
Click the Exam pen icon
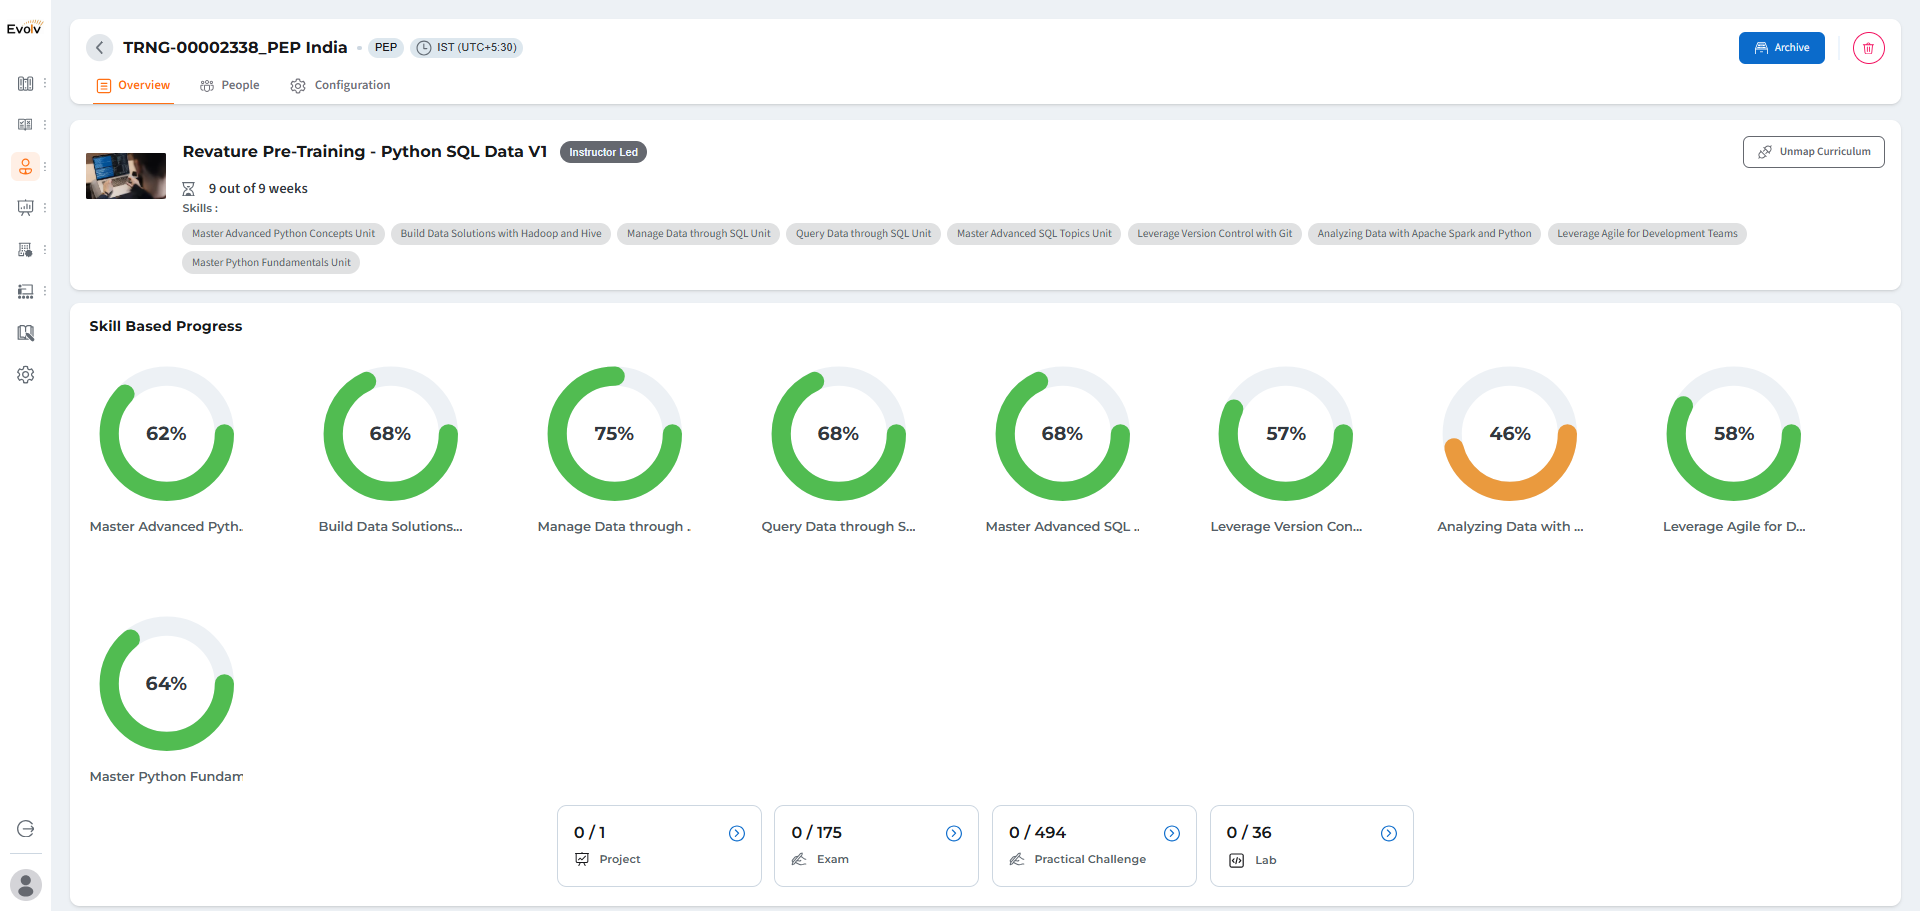tap(799, 859)
